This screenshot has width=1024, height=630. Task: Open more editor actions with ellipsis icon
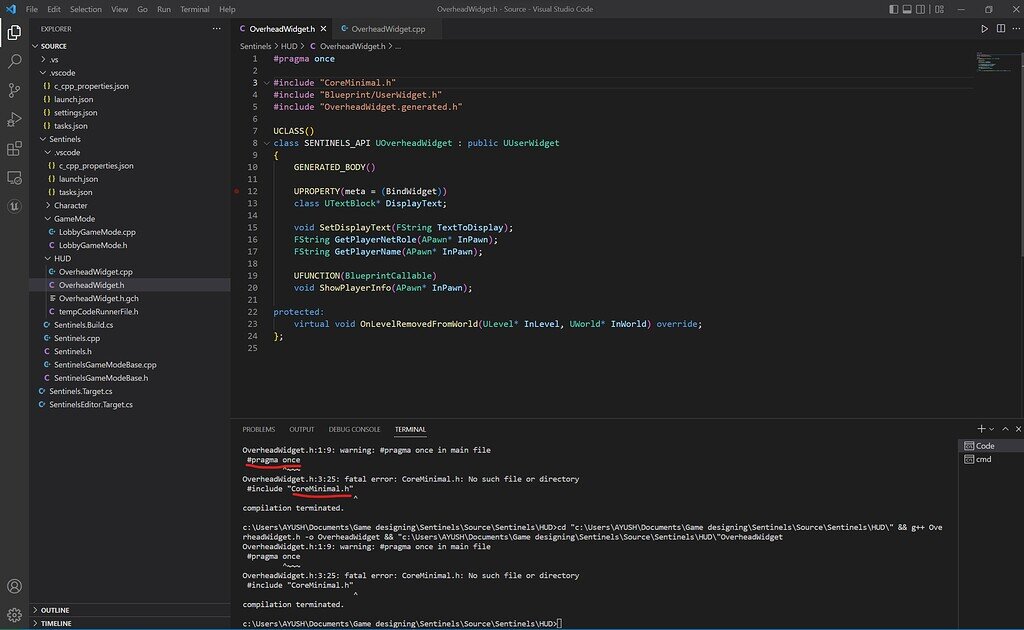(x=1017, y=29)
